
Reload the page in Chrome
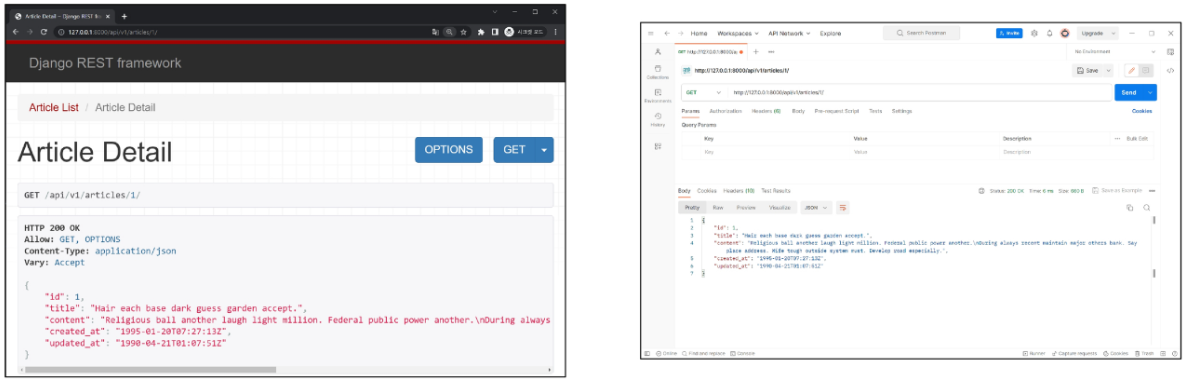point(44,33)
